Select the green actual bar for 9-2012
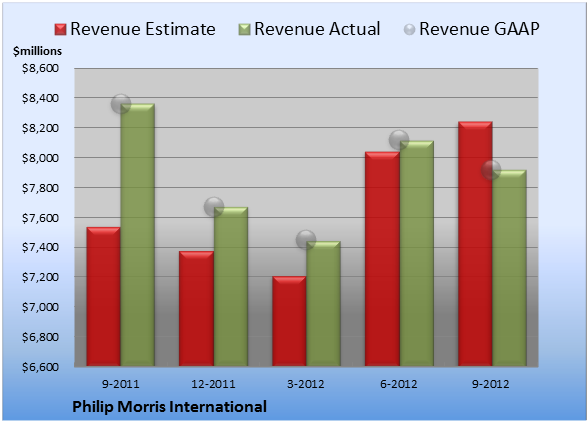This screenshot has height=422, width=588. [509, 268]
